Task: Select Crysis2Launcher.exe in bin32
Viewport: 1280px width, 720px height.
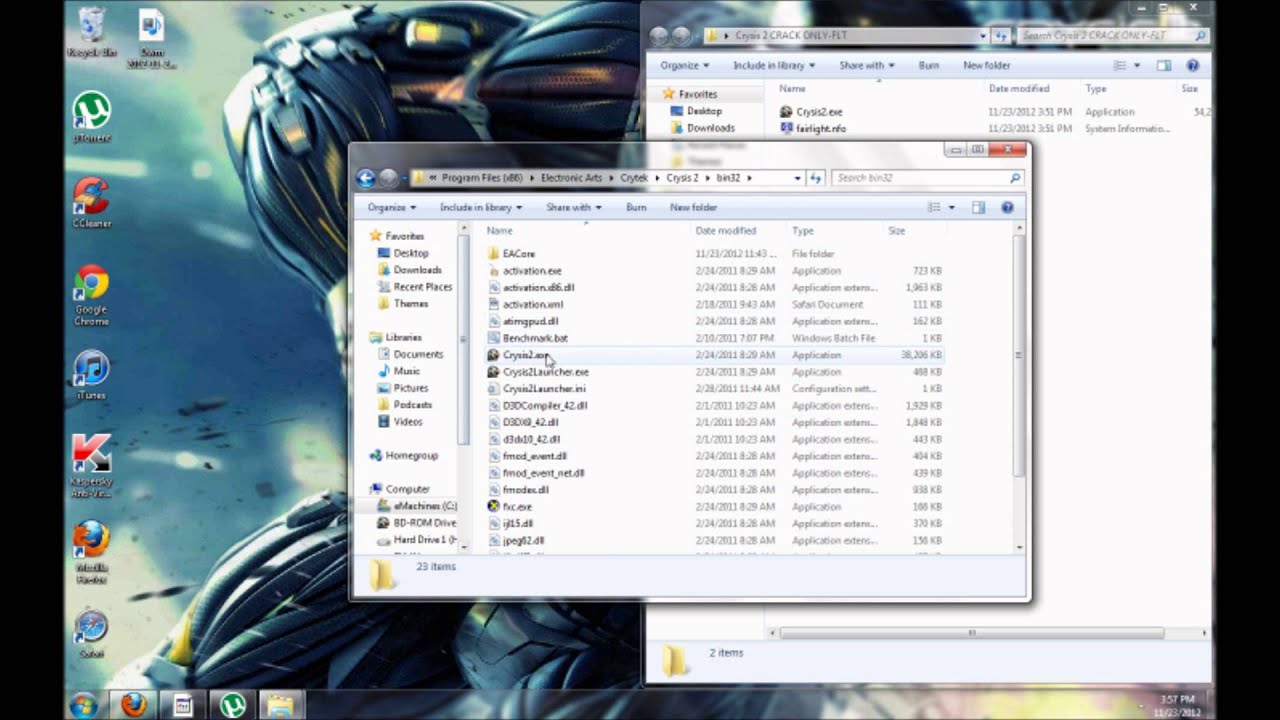Action: pos(546,372)
